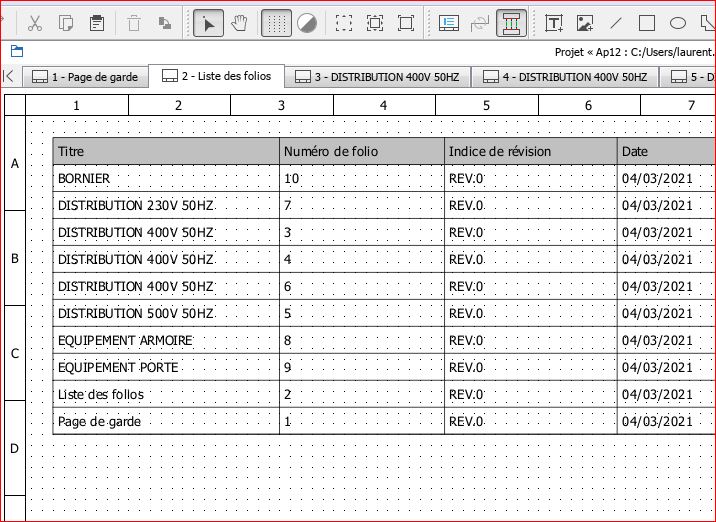Image resolution: width=716 pixels, height=522 pixels.
Task: Click the Invert selection icon
Action: click(406, 23)
